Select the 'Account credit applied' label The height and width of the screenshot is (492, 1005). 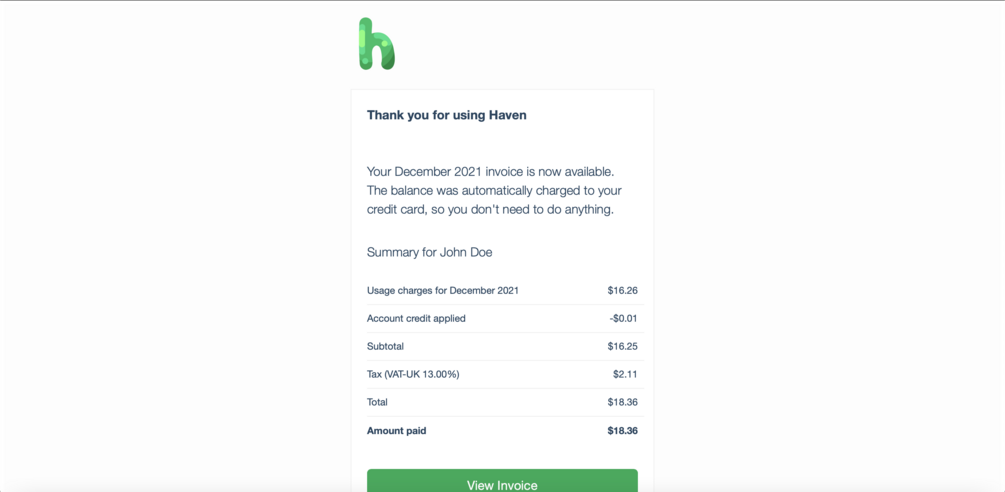[416, 319]
